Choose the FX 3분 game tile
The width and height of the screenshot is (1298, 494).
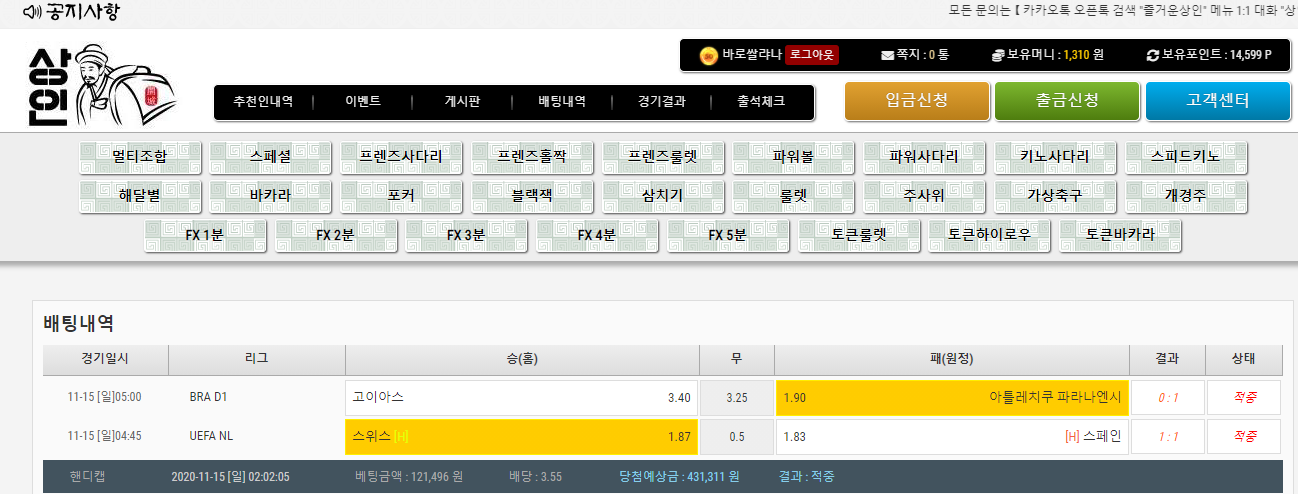pyautogui.click(x=466, y=236)
